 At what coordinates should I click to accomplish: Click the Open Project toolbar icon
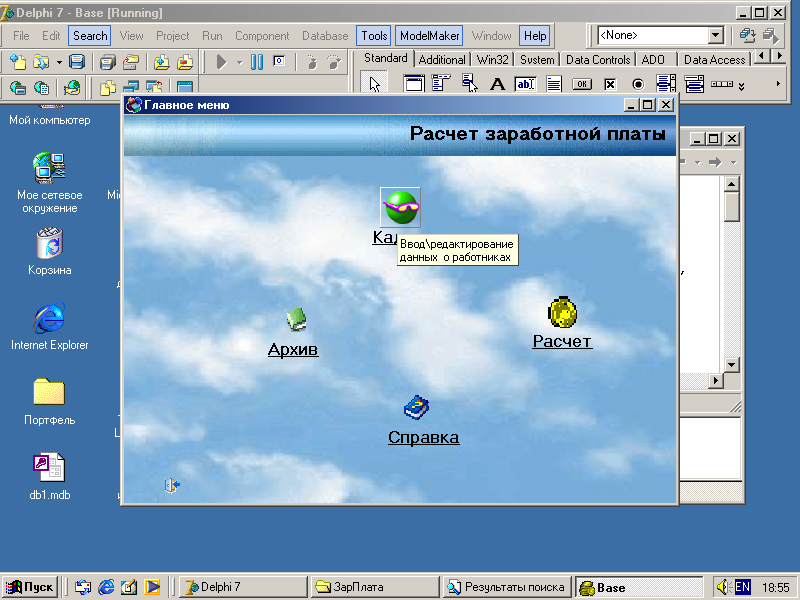click(131, 62)
